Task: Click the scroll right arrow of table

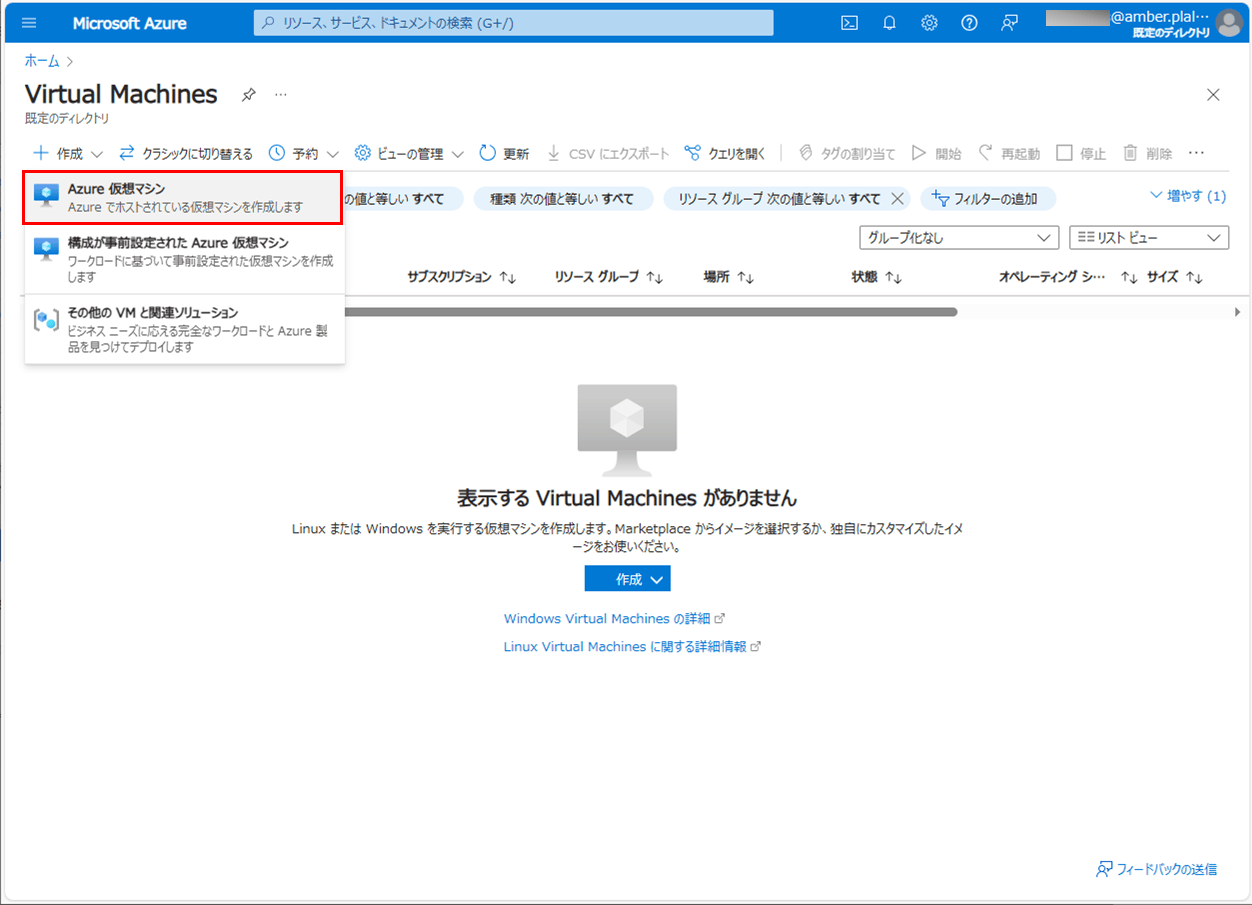Action: tap(1237, 312)
